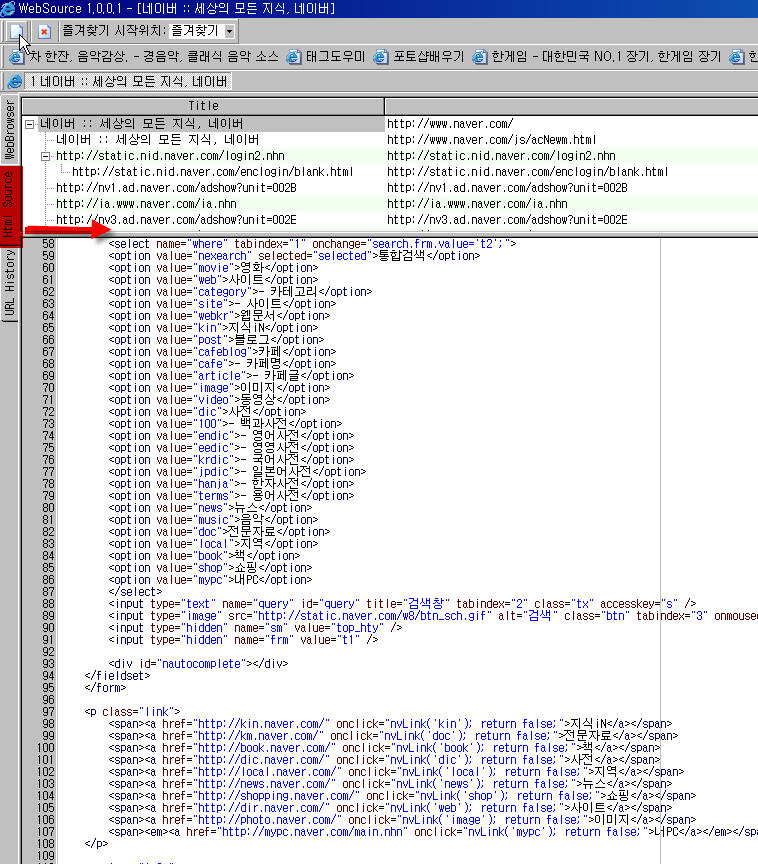Select the enclogin/blank.html tree row
The image size is (758, 864).
click(213, 172)
